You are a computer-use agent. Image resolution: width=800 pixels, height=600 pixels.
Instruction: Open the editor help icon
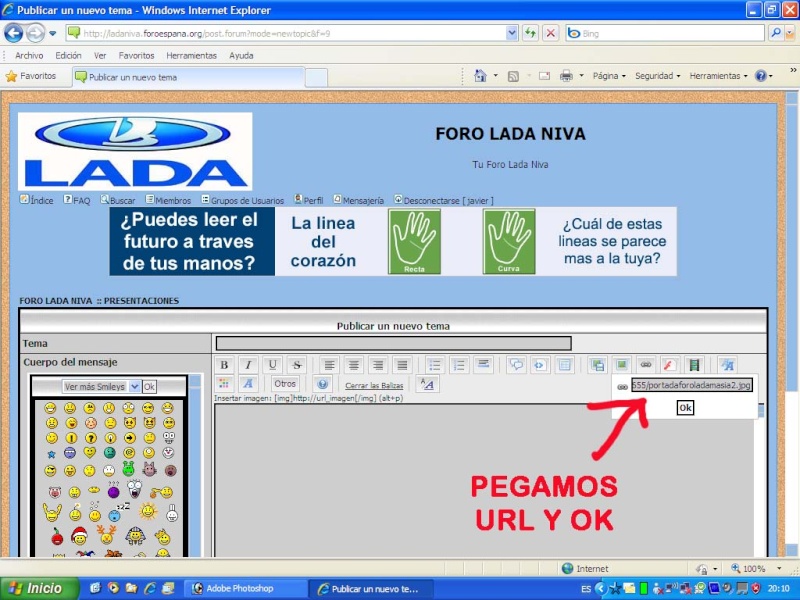coord(322,384)
